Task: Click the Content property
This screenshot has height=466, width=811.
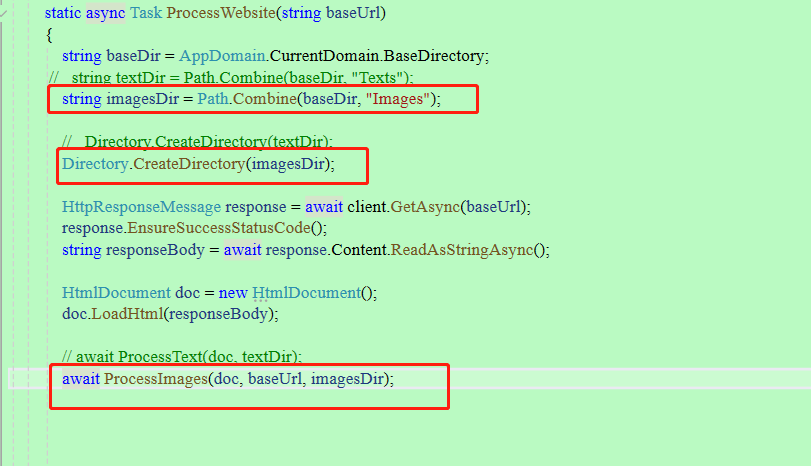Action: (x=359, y=250)
